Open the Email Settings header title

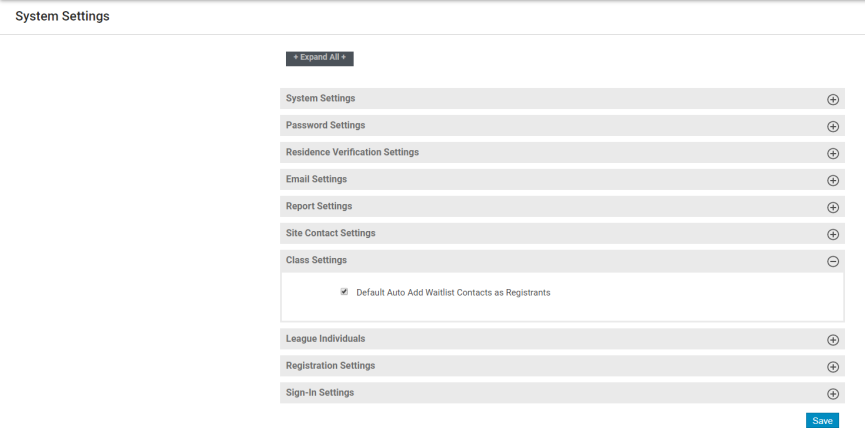pos(316,179)
